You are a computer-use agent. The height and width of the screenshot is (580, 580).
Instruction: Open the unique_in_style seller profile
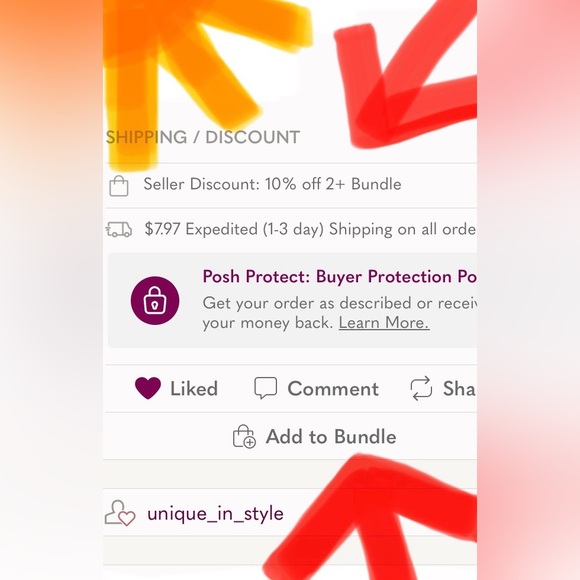click(215, 513)
